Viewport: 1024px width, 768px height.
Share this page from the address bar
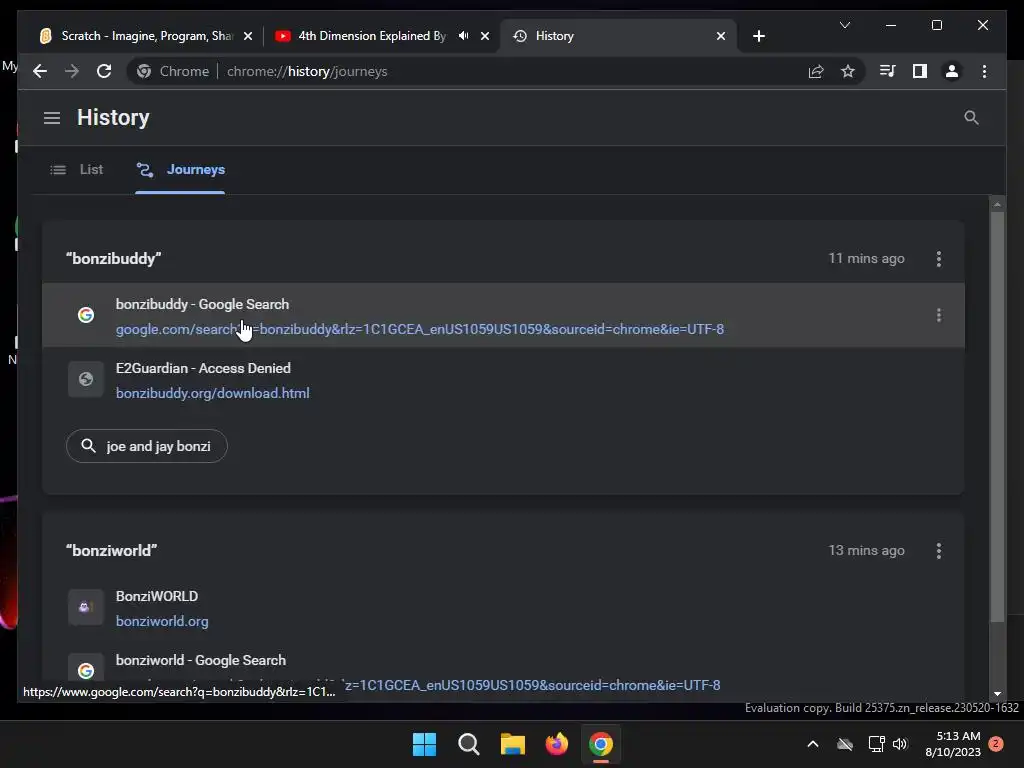[816, 71]
